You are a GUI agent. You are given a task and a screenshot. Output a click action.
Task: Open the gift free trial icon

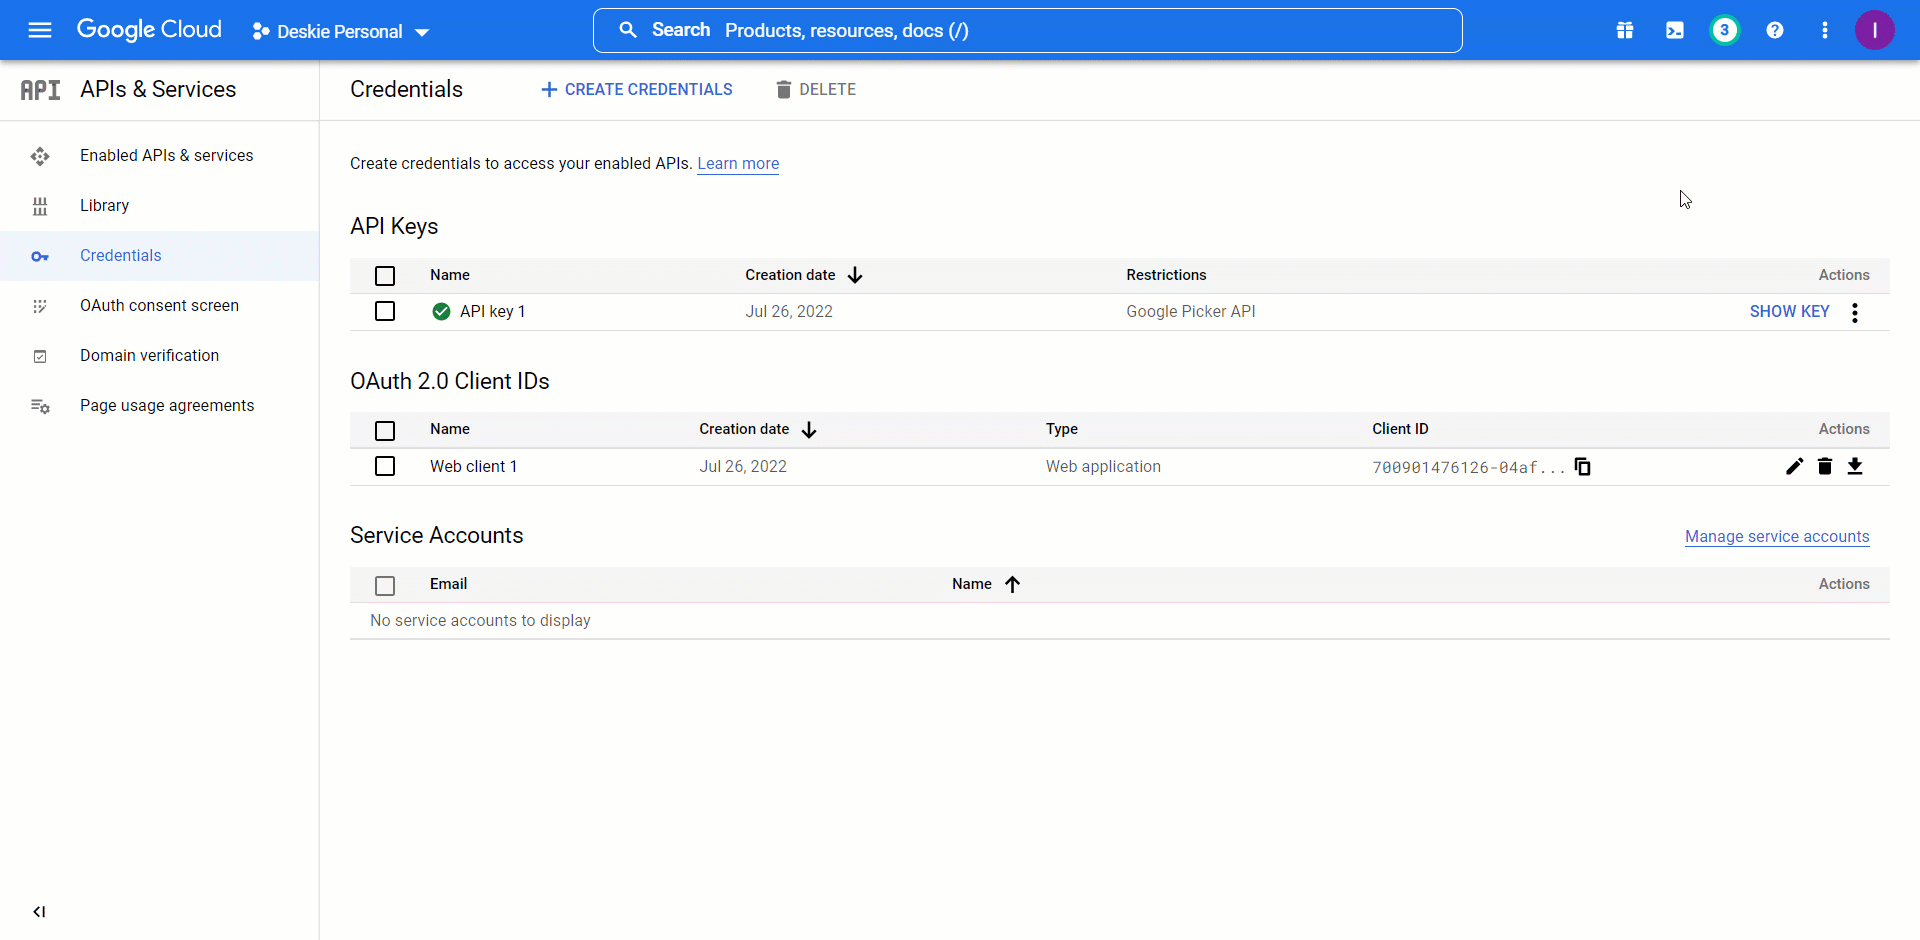(x=1625, y=30)
